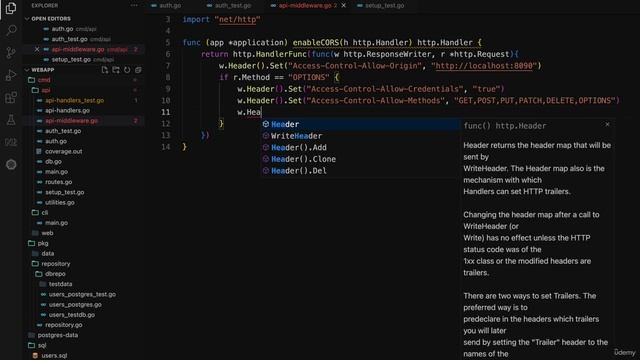
Task: Open Run and Debug view
Action: point(11,75)
